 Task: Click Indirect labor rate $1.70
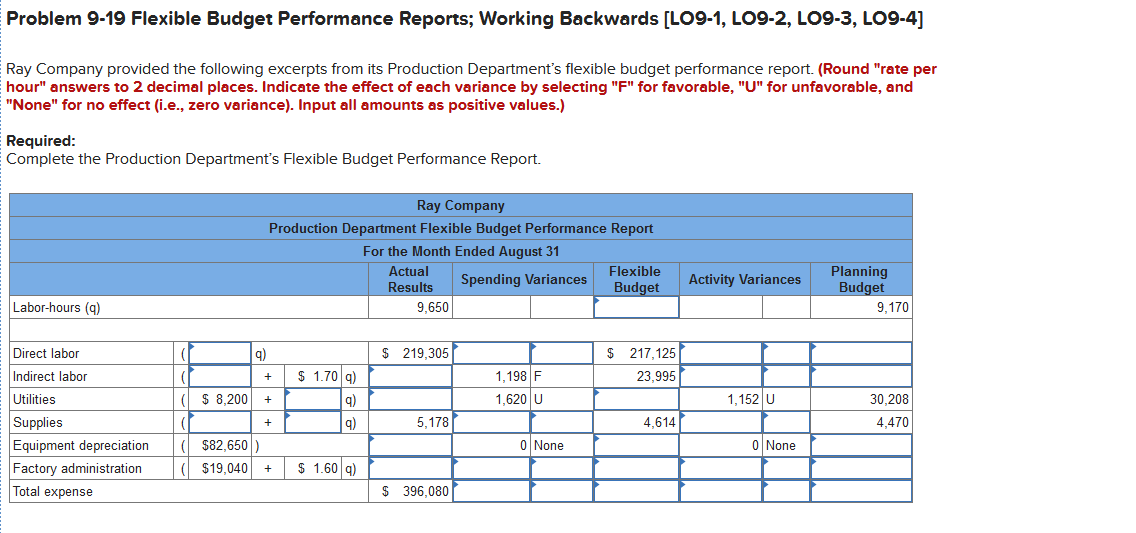click(x=319, y=376)
